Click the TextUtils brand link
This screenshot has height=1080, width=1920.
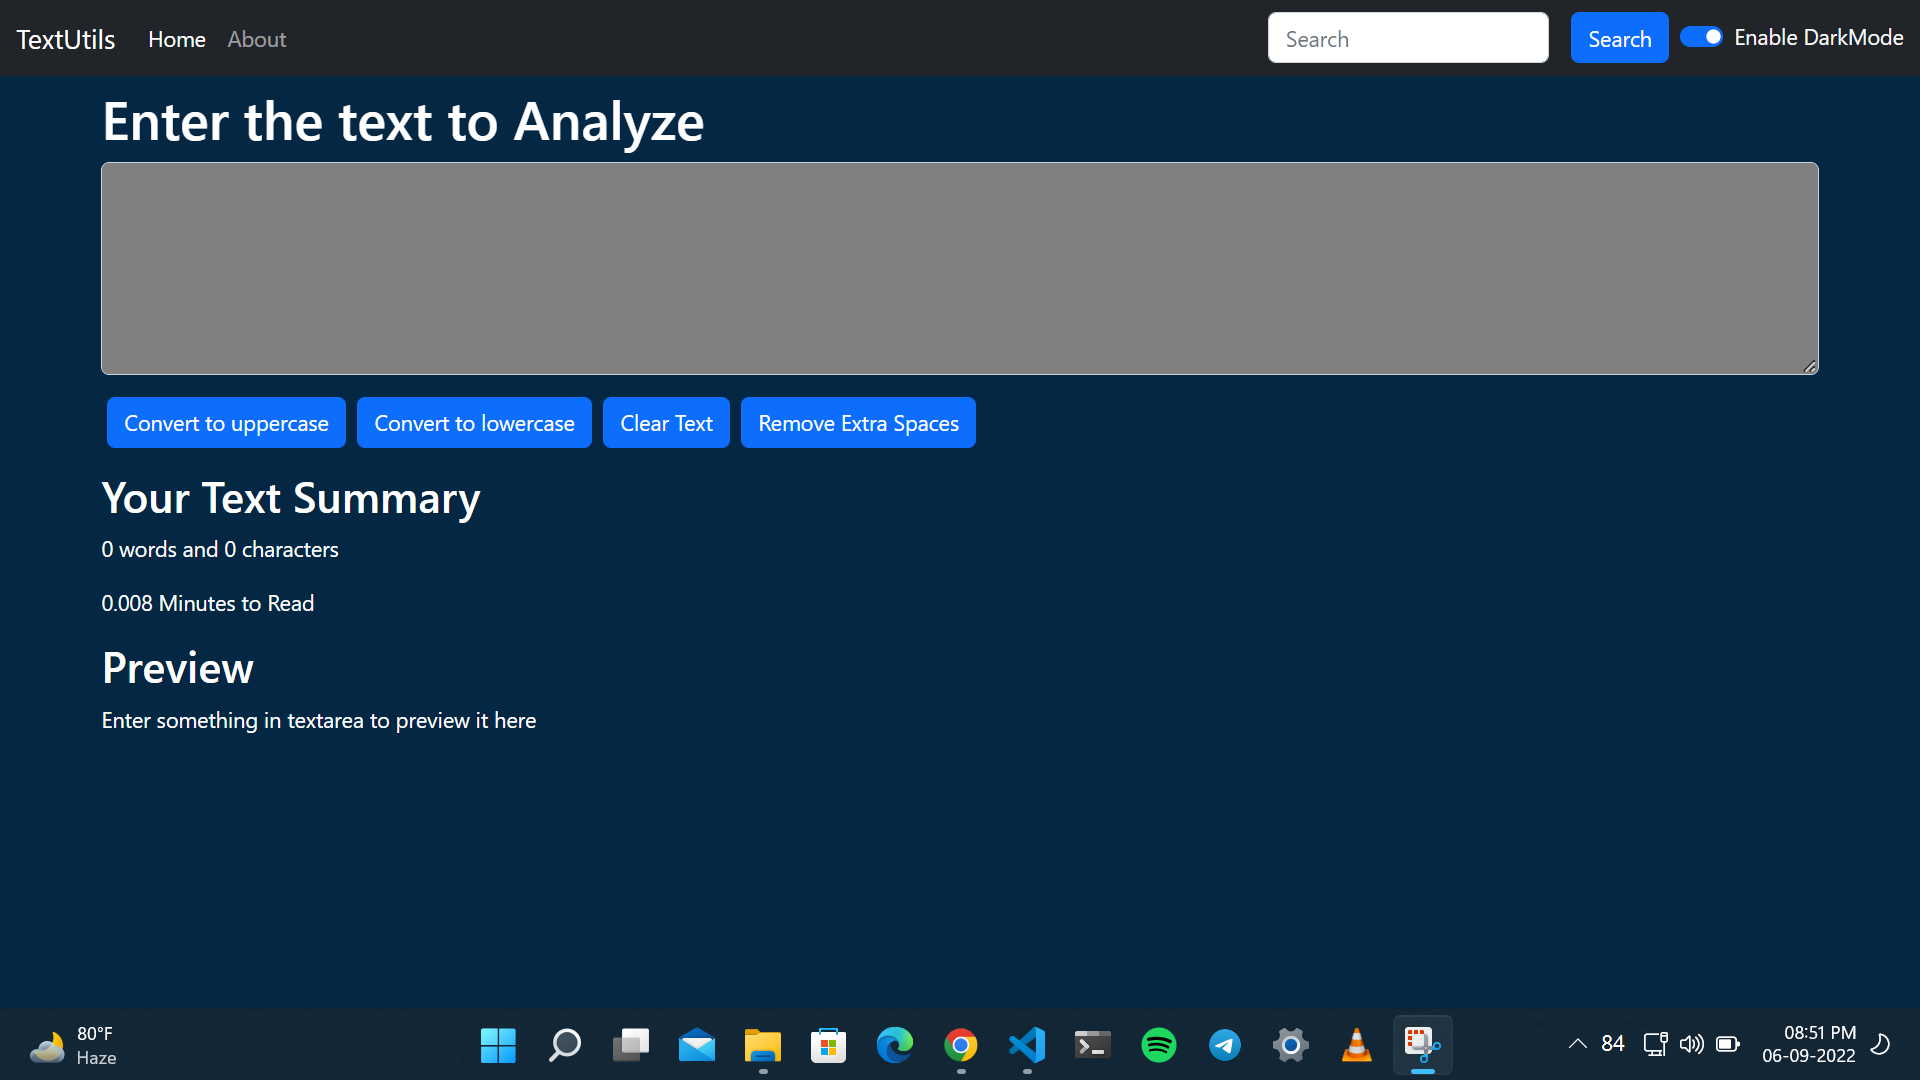pyautogui.click(x=66, y=39)
